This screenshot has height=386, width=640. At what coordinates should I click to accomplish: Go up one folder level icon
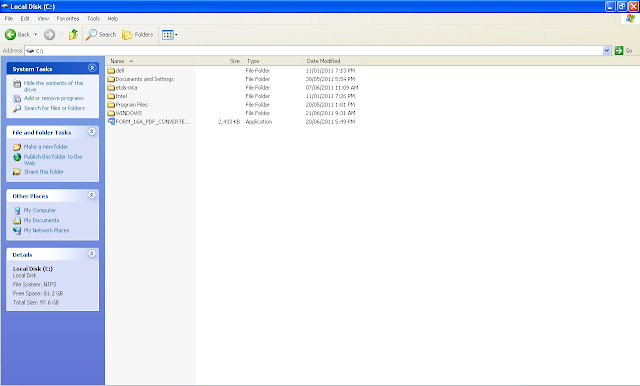(73, 35)
